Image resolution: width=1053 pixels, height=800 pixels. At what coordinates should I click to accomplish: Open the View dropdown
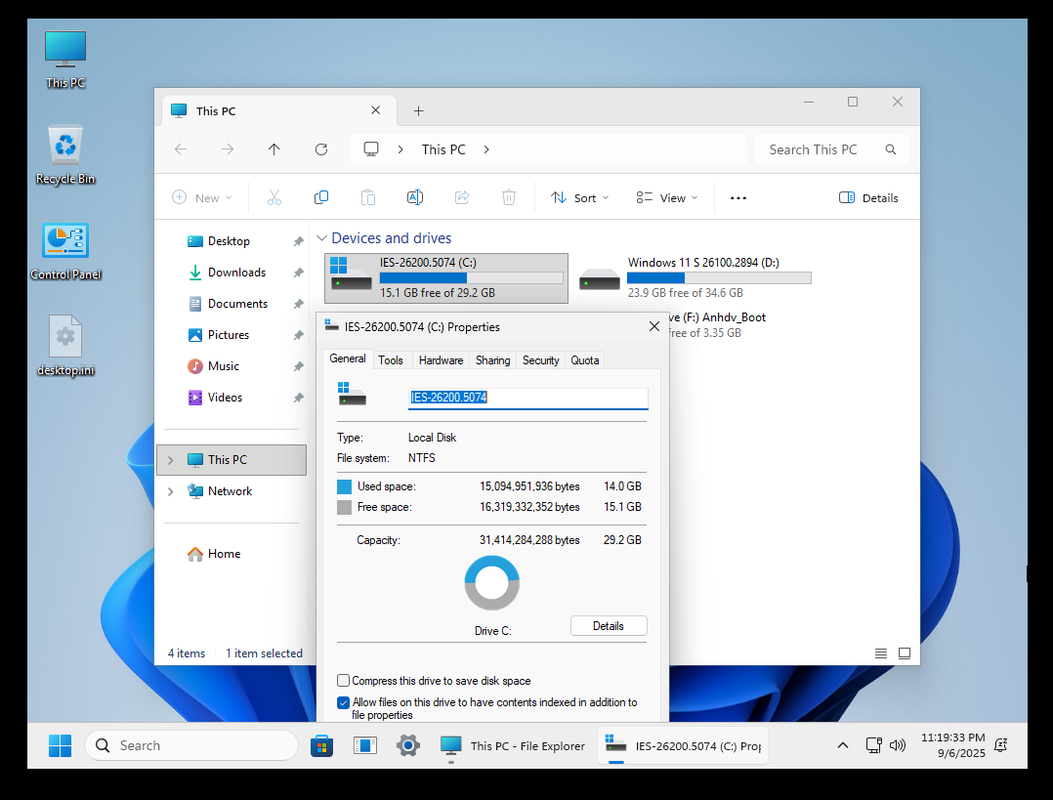(x=667, y=197)
